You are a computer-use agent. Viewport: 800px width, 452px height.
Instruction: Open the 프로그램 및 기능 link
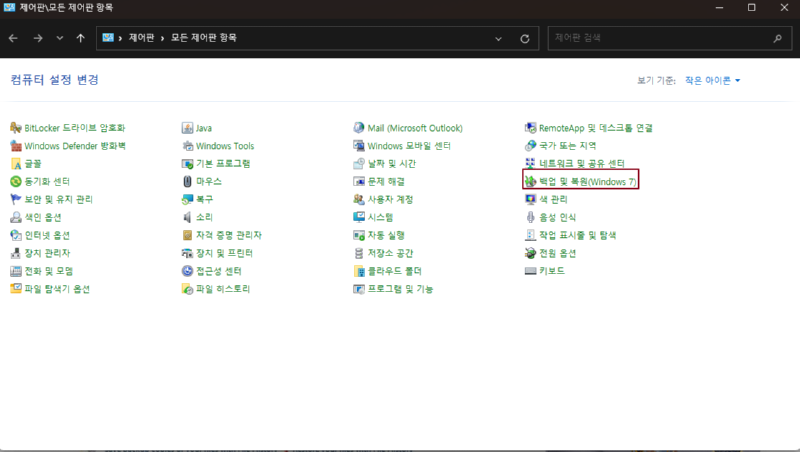[x=400, y=289]
